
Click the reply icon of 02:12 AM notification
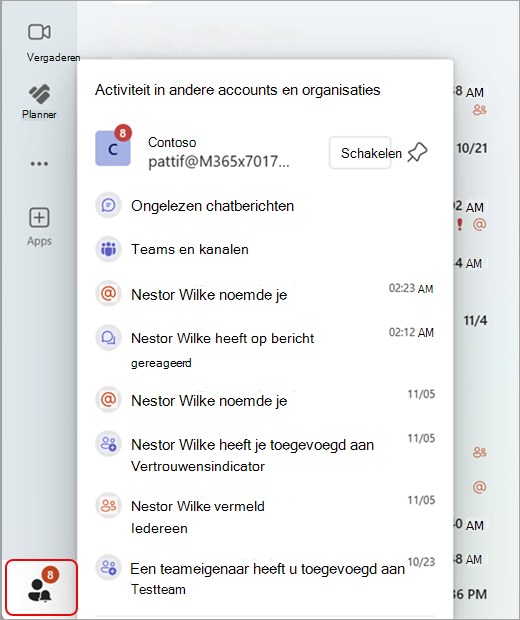pyautogui.click(x=108, y=338)
